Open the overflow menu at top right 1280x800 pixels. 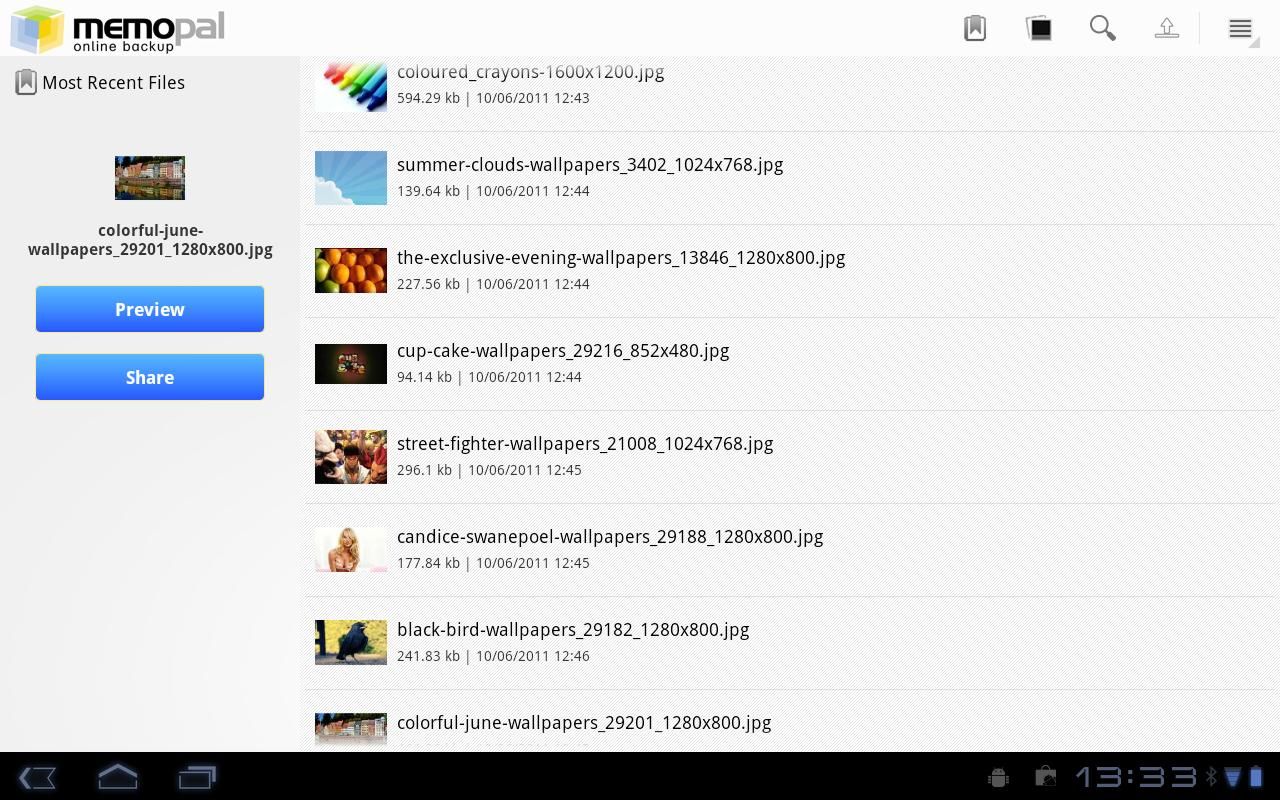[x=1238, y=28]
